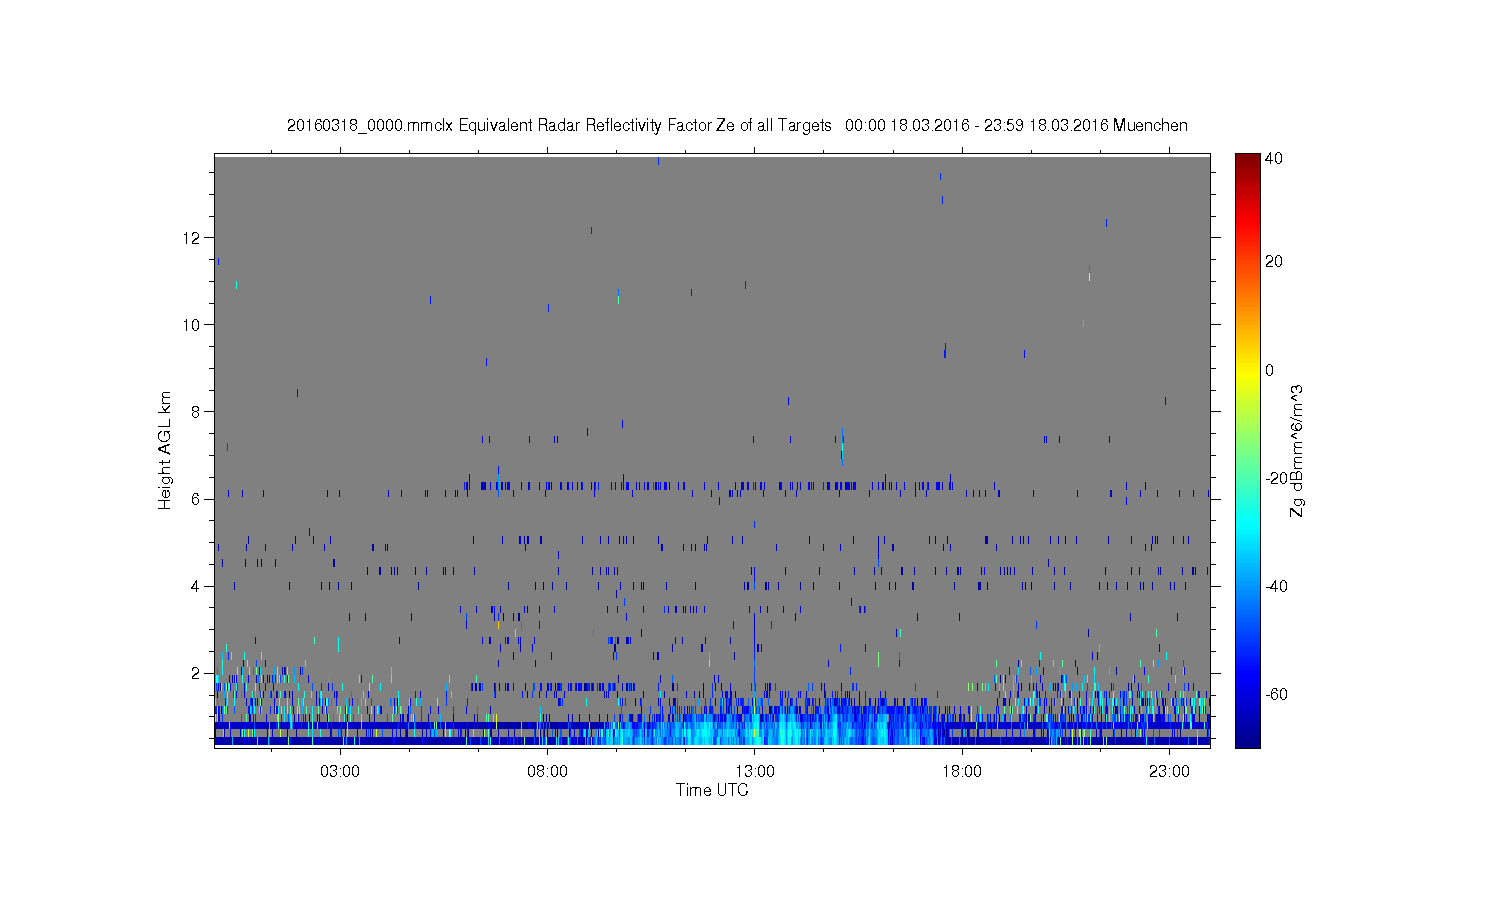Click the 18:00 time tick label
Viewport: 1500px width, 900px height.
coord(962,772)
